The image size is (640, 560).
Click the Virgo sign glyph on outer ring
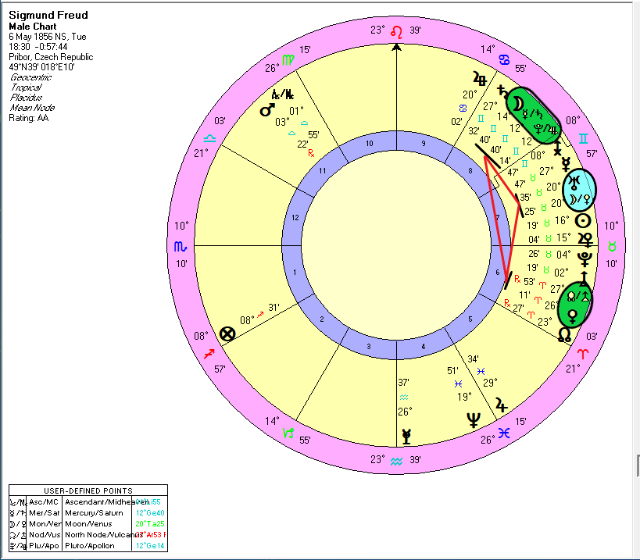coord(288,60)
